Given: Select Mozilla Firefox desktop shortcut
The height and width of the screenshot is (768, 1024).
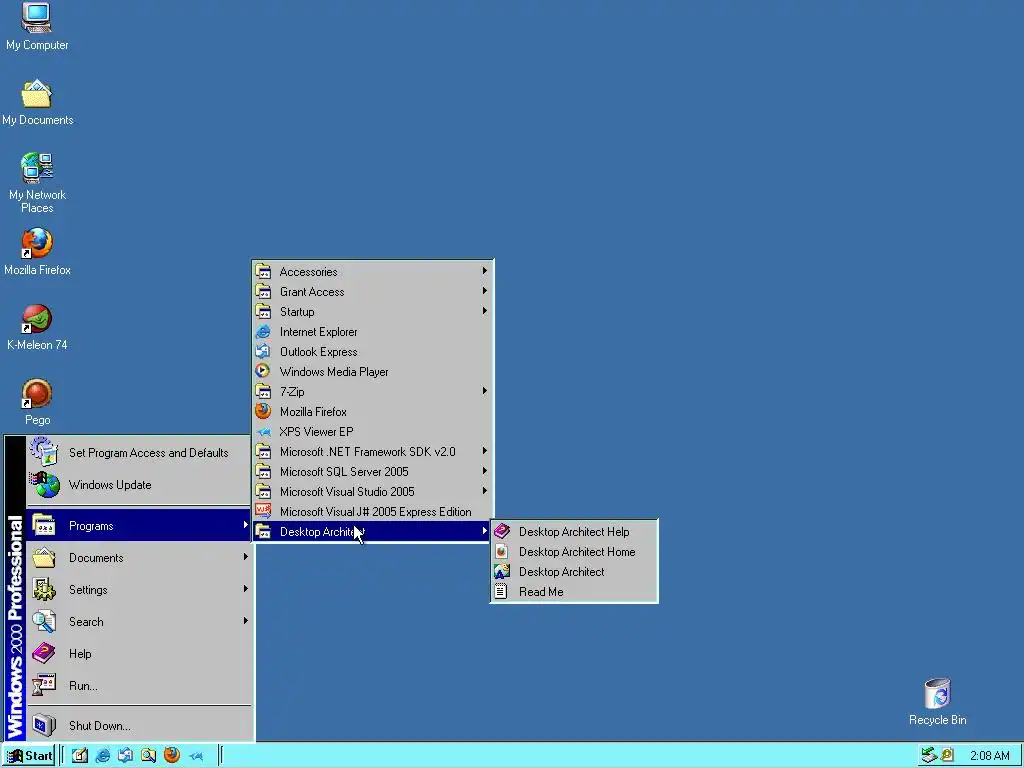Looking at the screenshot, I should pos(37,251).
